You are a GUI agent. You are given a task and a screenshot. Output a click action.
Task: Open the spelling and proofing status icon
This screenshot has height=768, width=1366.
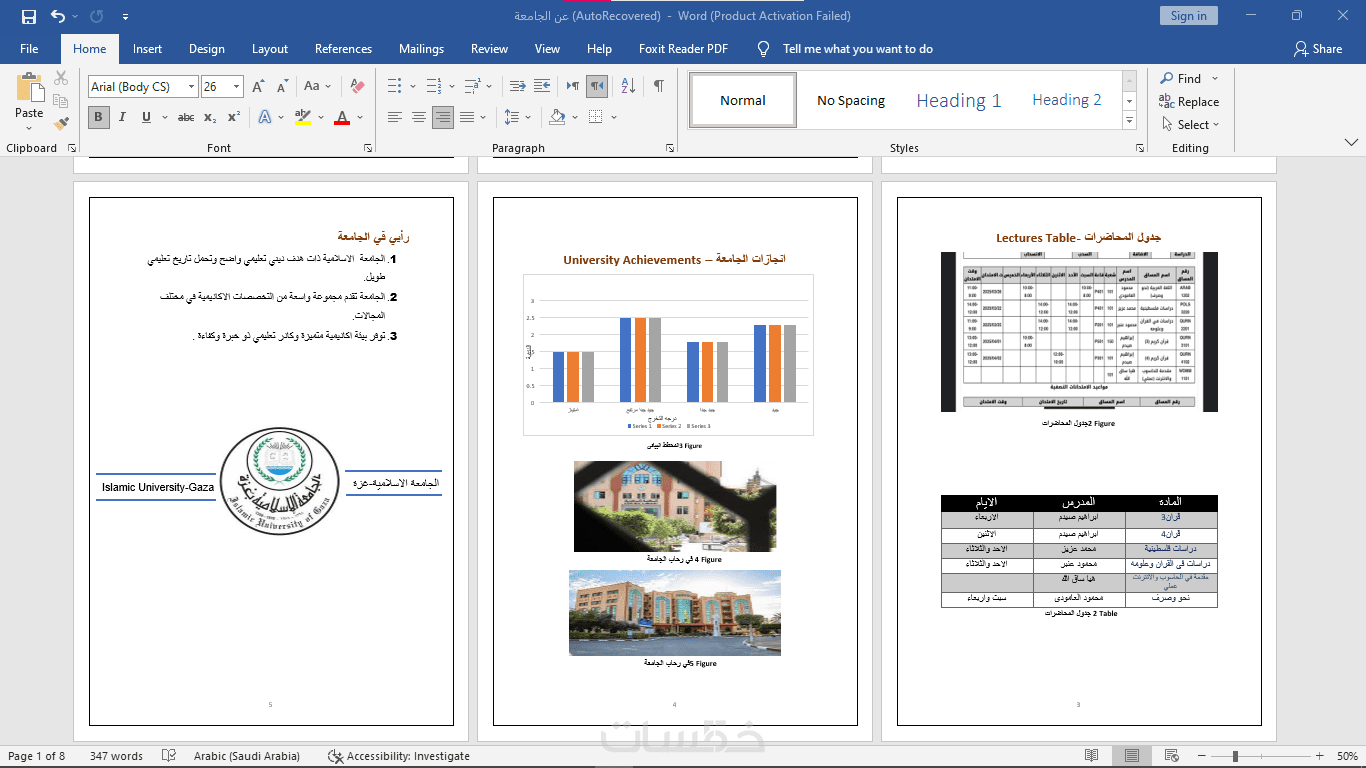click(x=169, y=756)
